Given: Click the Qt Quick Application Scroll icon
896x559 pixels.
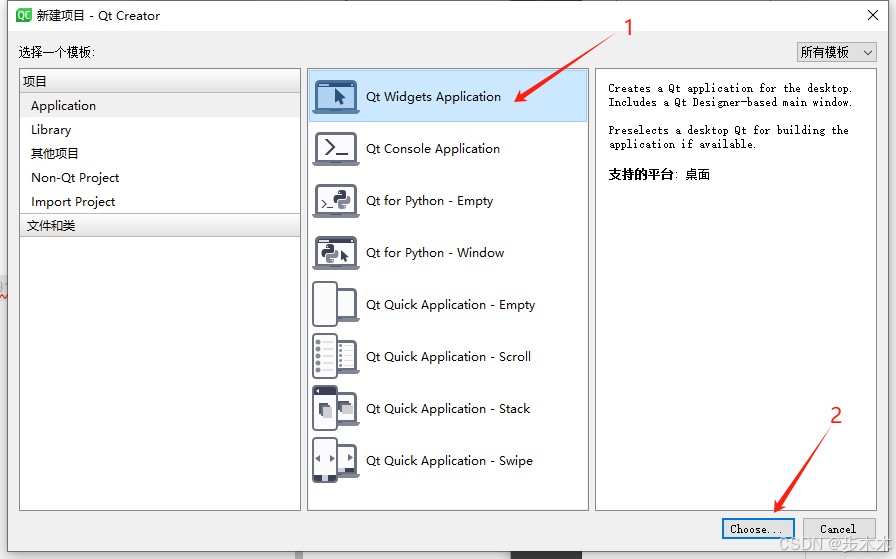Looking at the screenshot, I should pyautogui.click(x=336, y=356).
